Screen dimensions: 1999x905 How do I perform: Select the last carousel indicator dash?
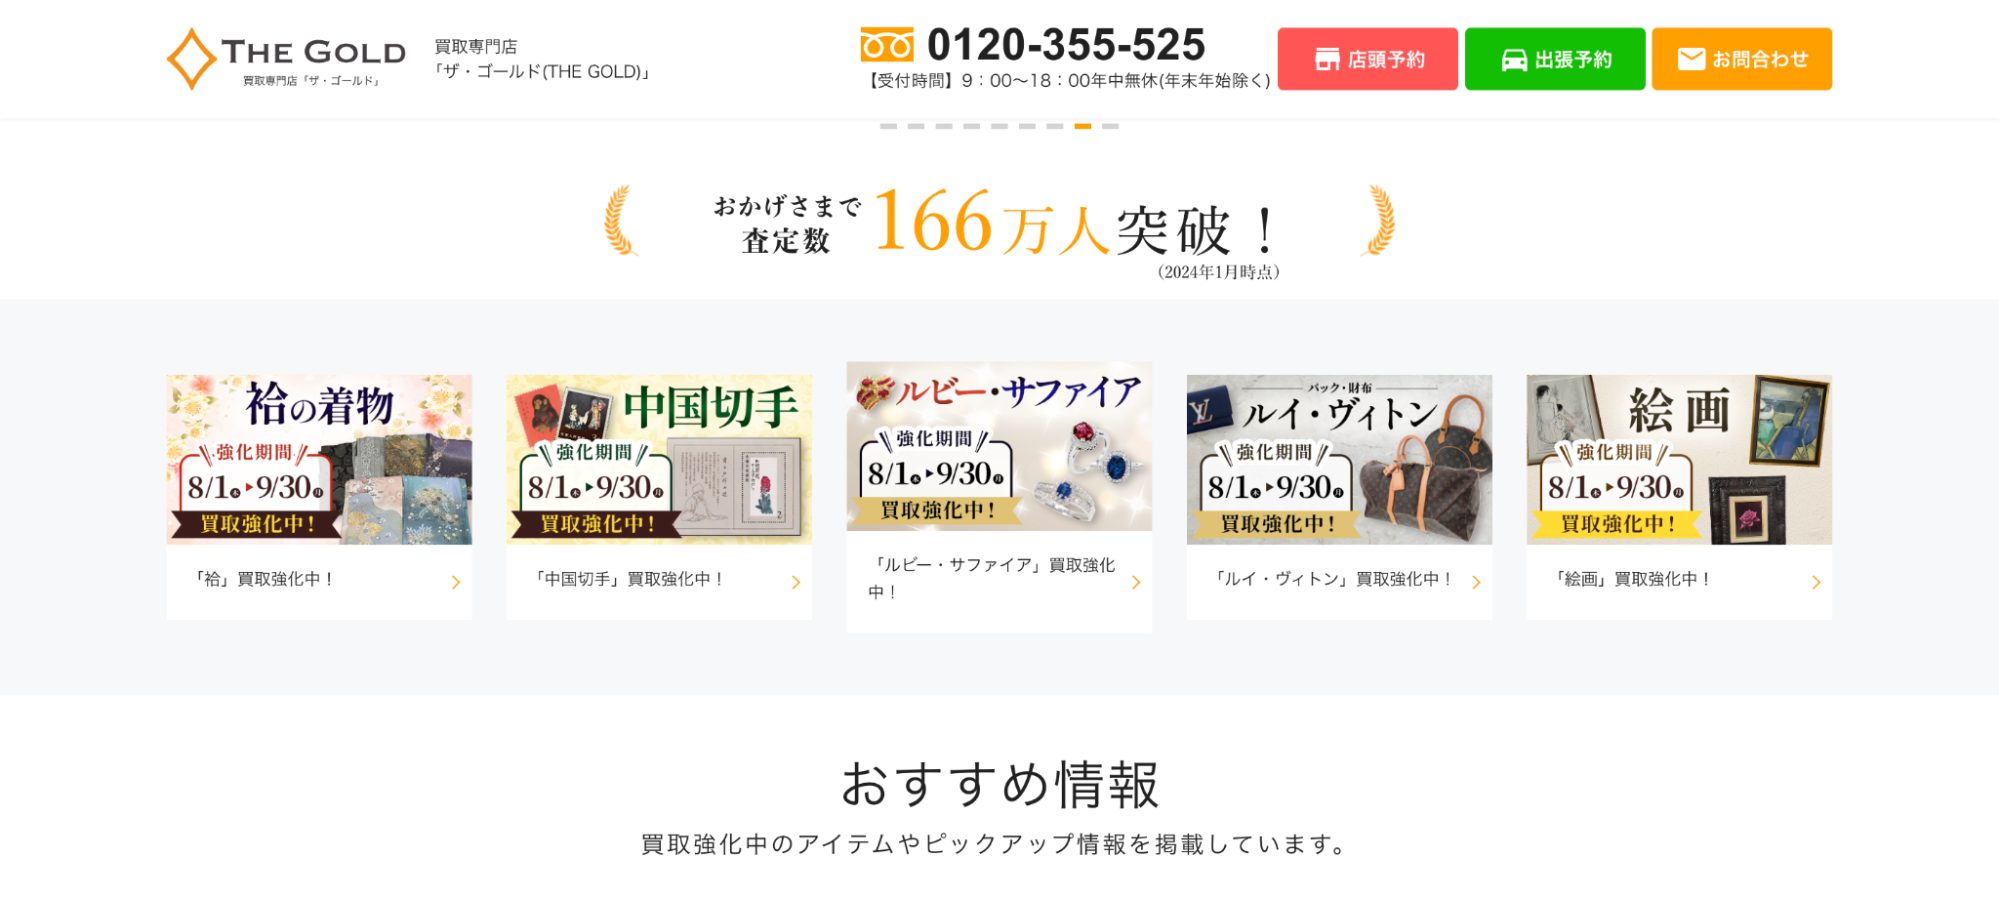[1110, 126]
